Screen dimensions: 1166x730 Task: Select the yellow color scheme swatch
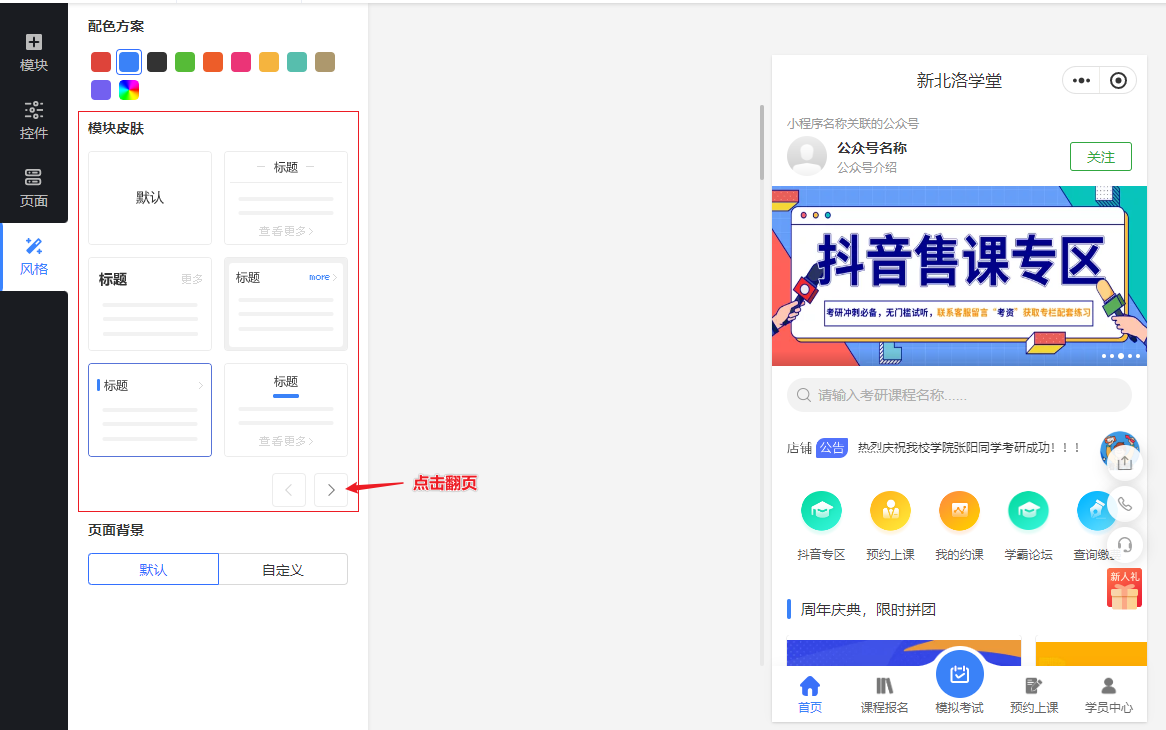[269, 62]
